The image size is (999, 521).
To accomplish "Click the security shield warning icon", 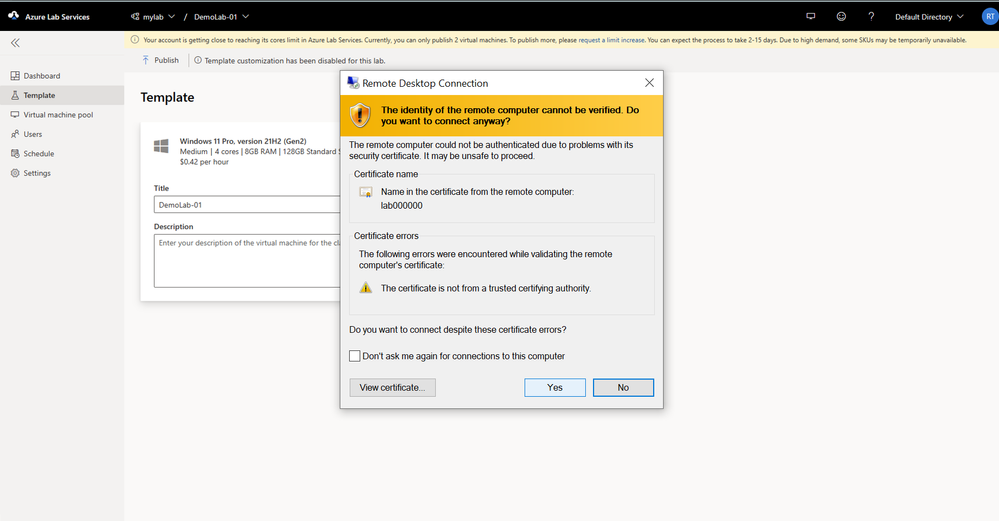I will (x=360, y=115).
